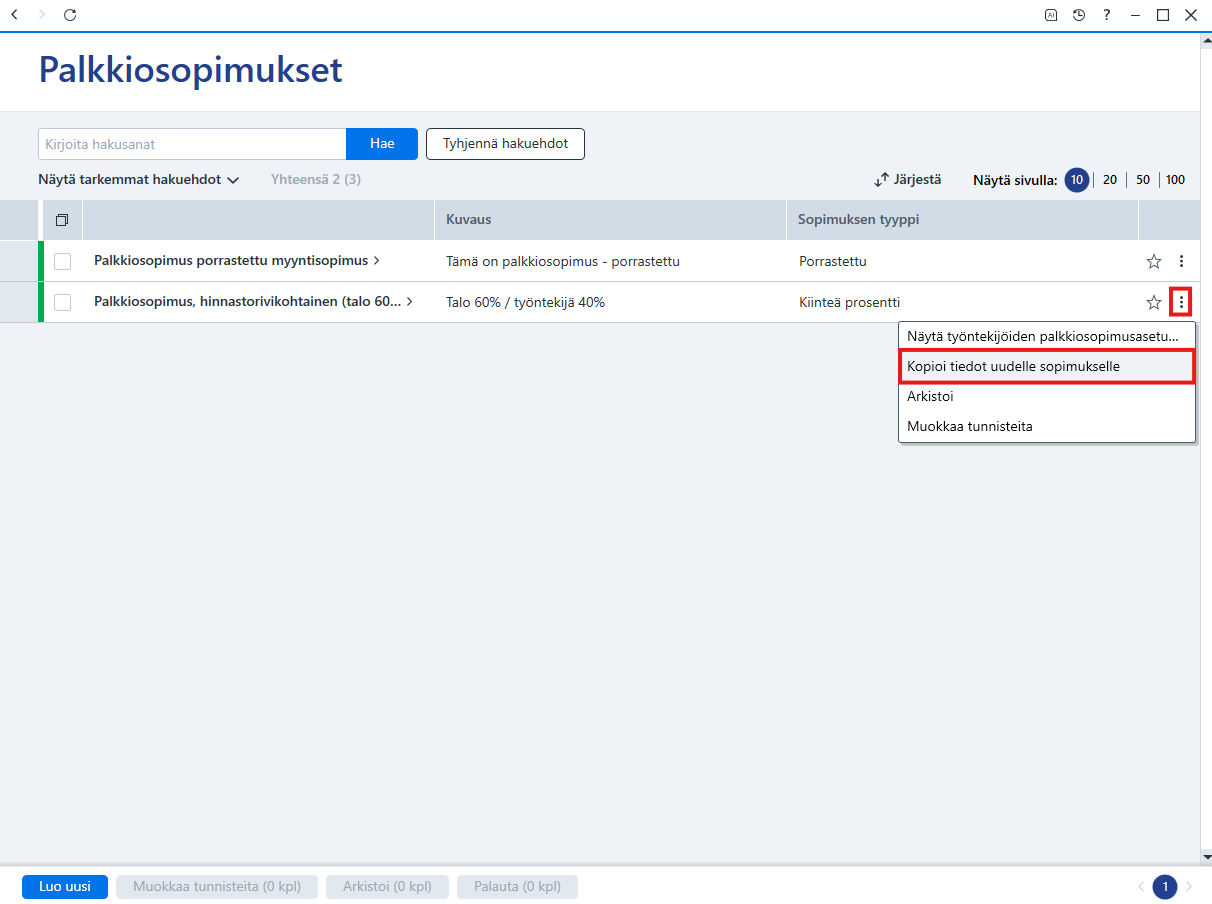Show 10 items per page
The height and width of the screenshot is (904, 1212).
pyautogui.click(x=1077, y=180)
